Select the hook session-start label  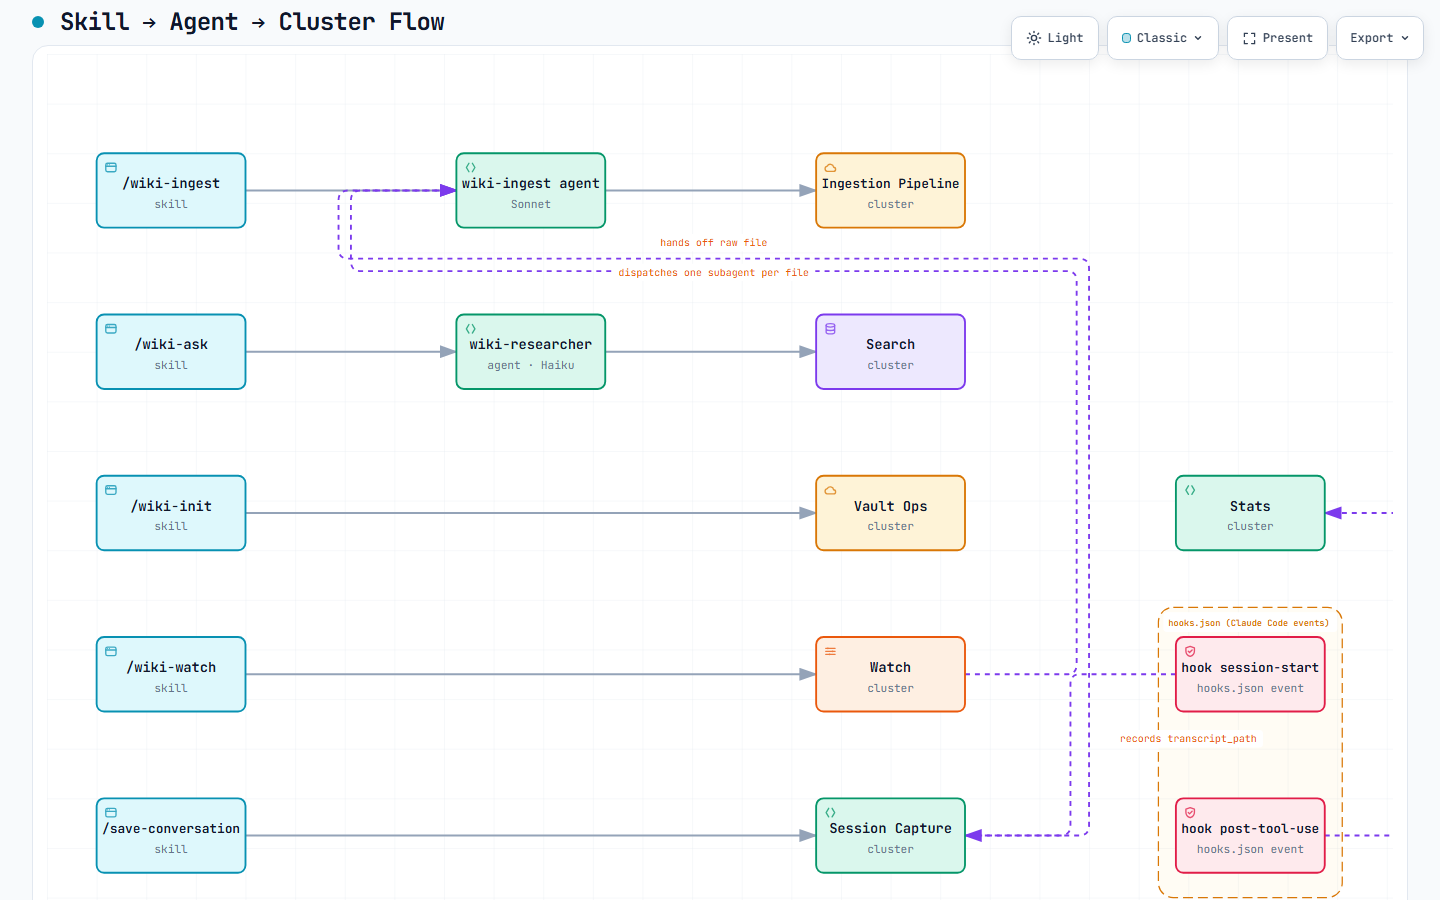click(x=1250, y=667)
